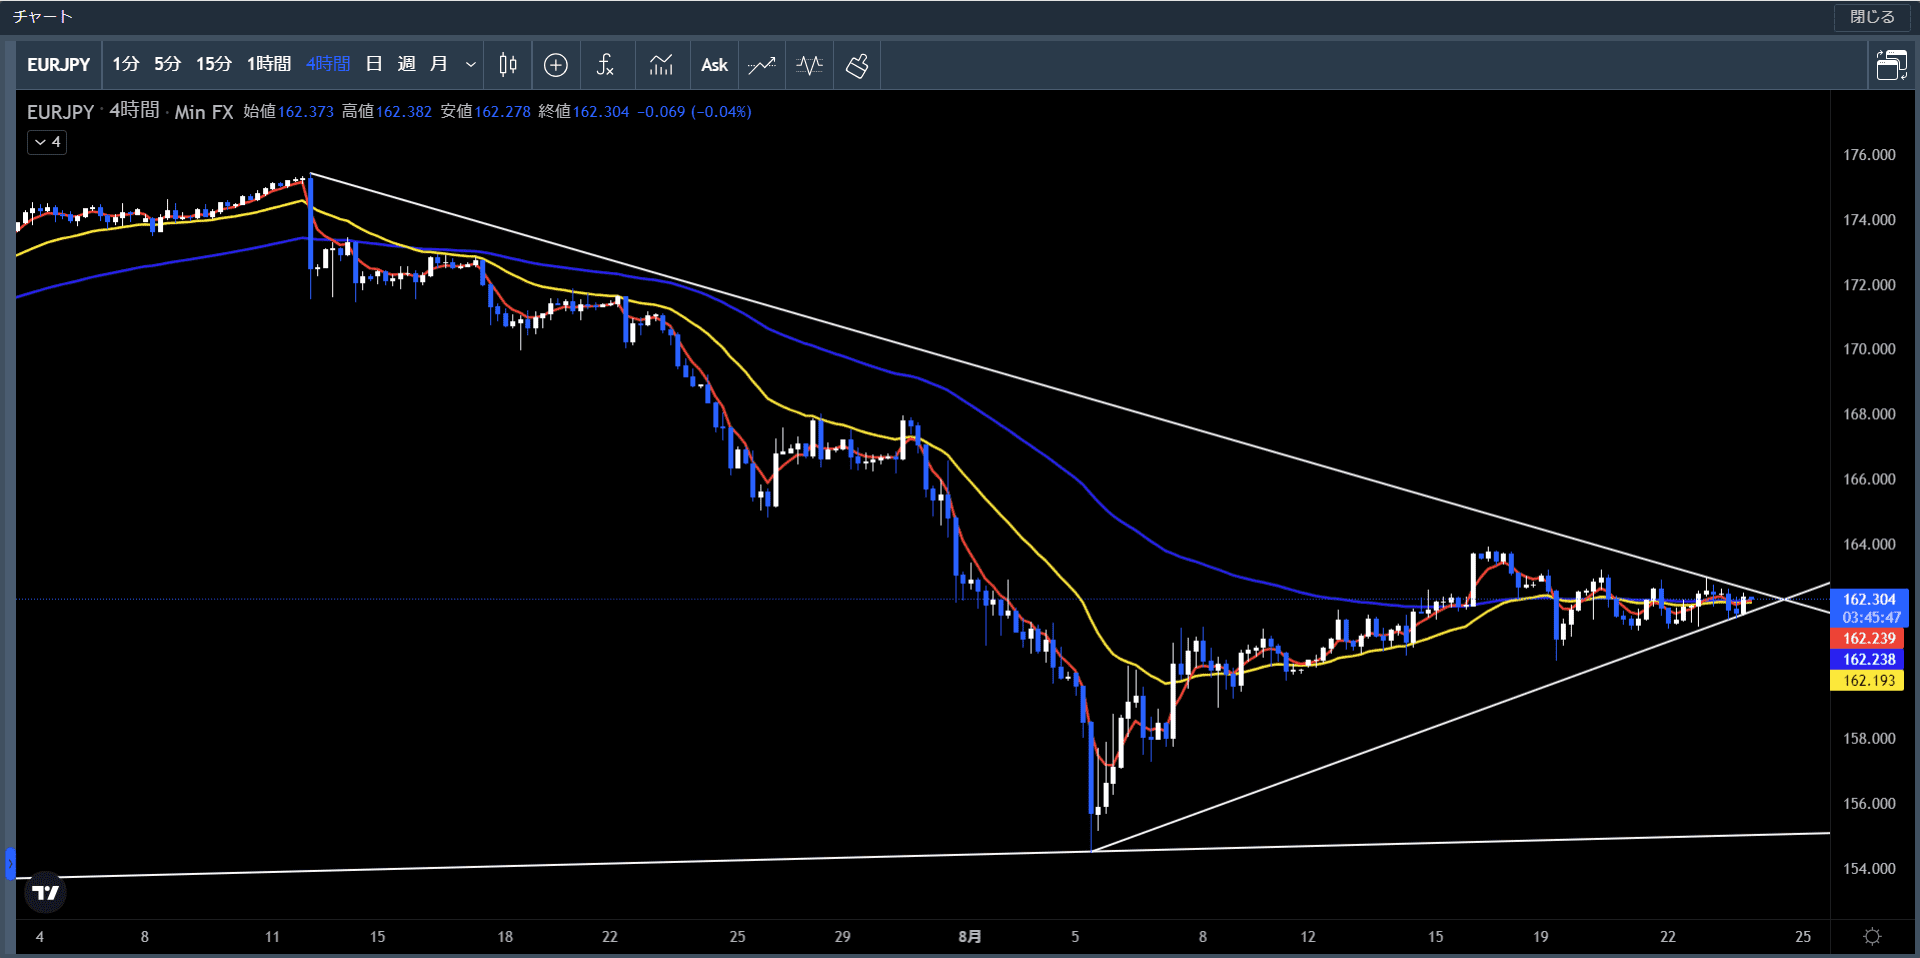Image resolution: width=1920 pixels, height=958 pixels.
Task: Click the 22 date label near axis right end
Action: click(1667, 936)
